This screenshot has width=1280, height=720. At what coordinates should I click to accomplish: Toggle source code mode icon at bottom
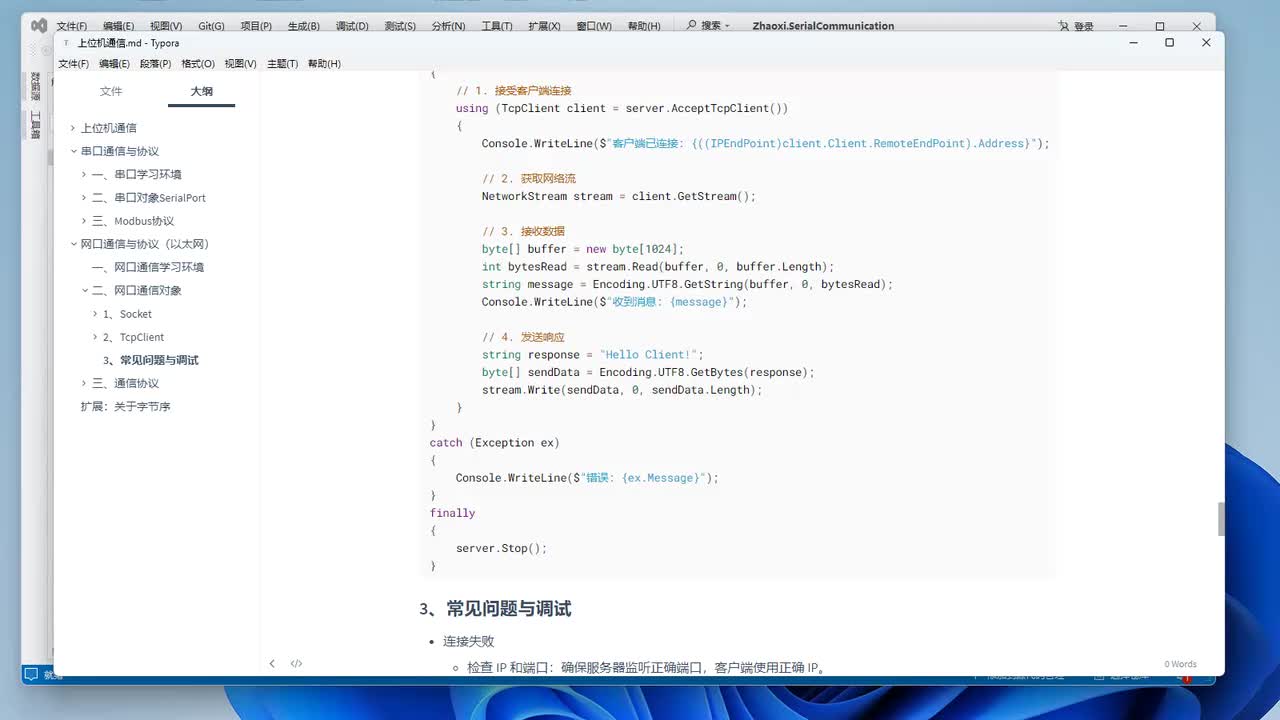coord(296,663)
